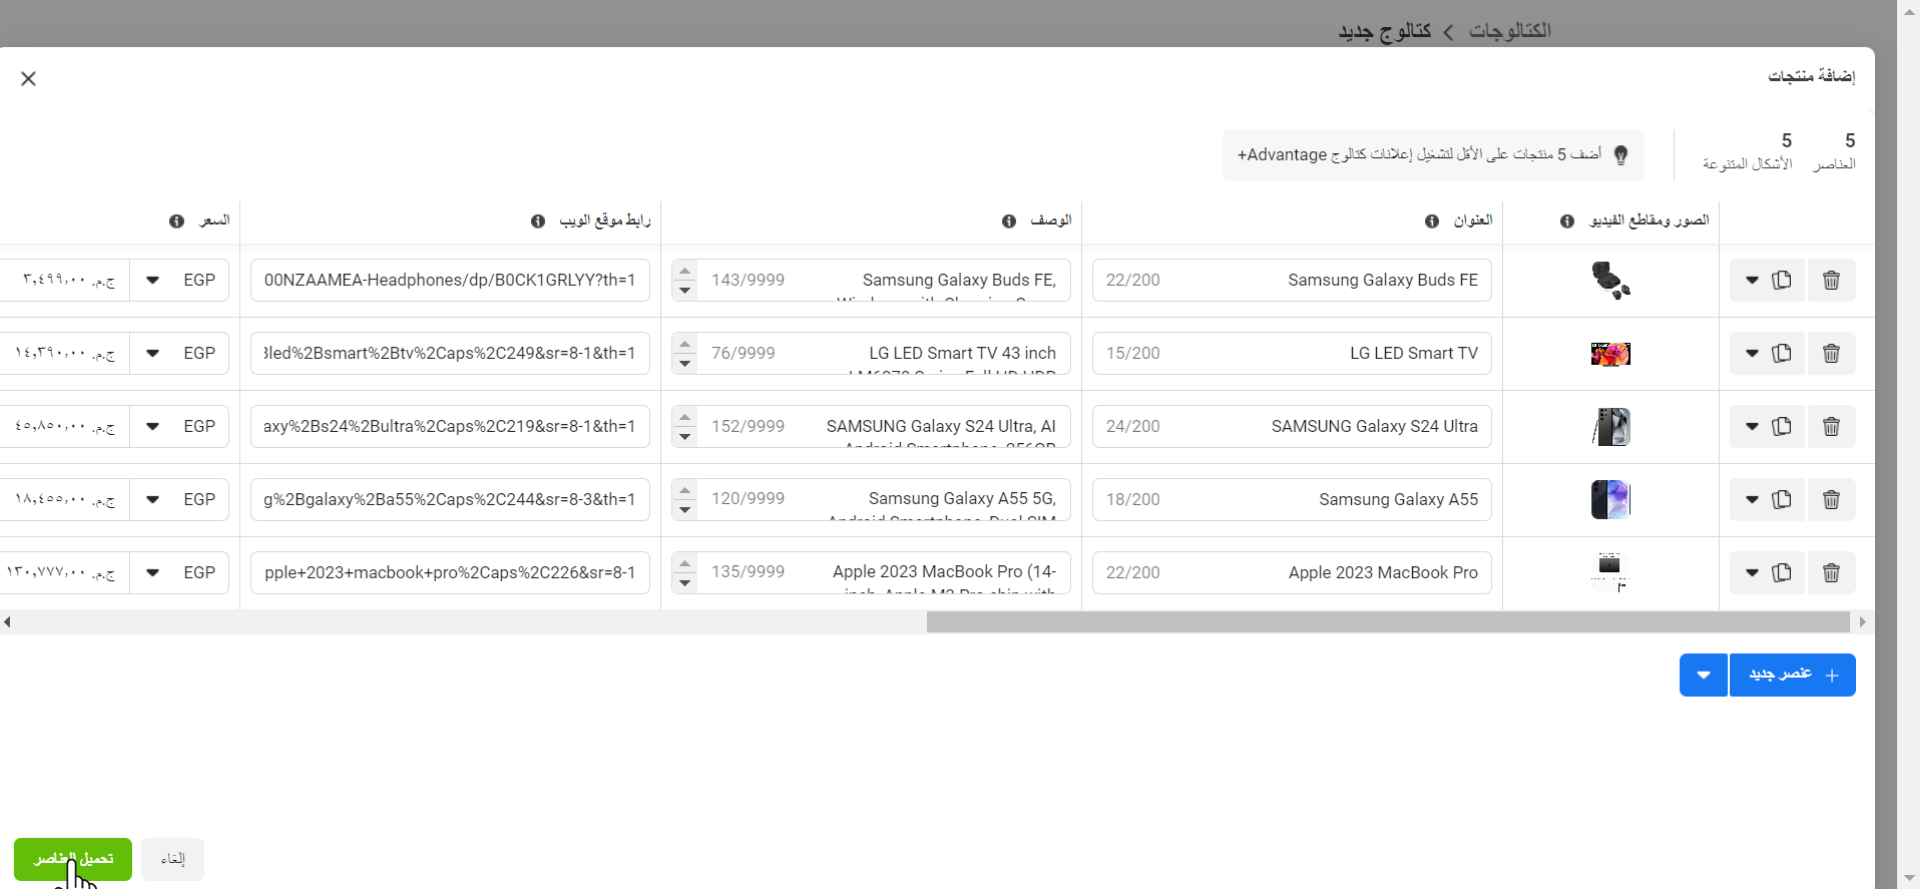Viewport: 1920px width, 889px height.
Task: Edit description of Samsung Galaxy Buds FE
Action: 871,280
